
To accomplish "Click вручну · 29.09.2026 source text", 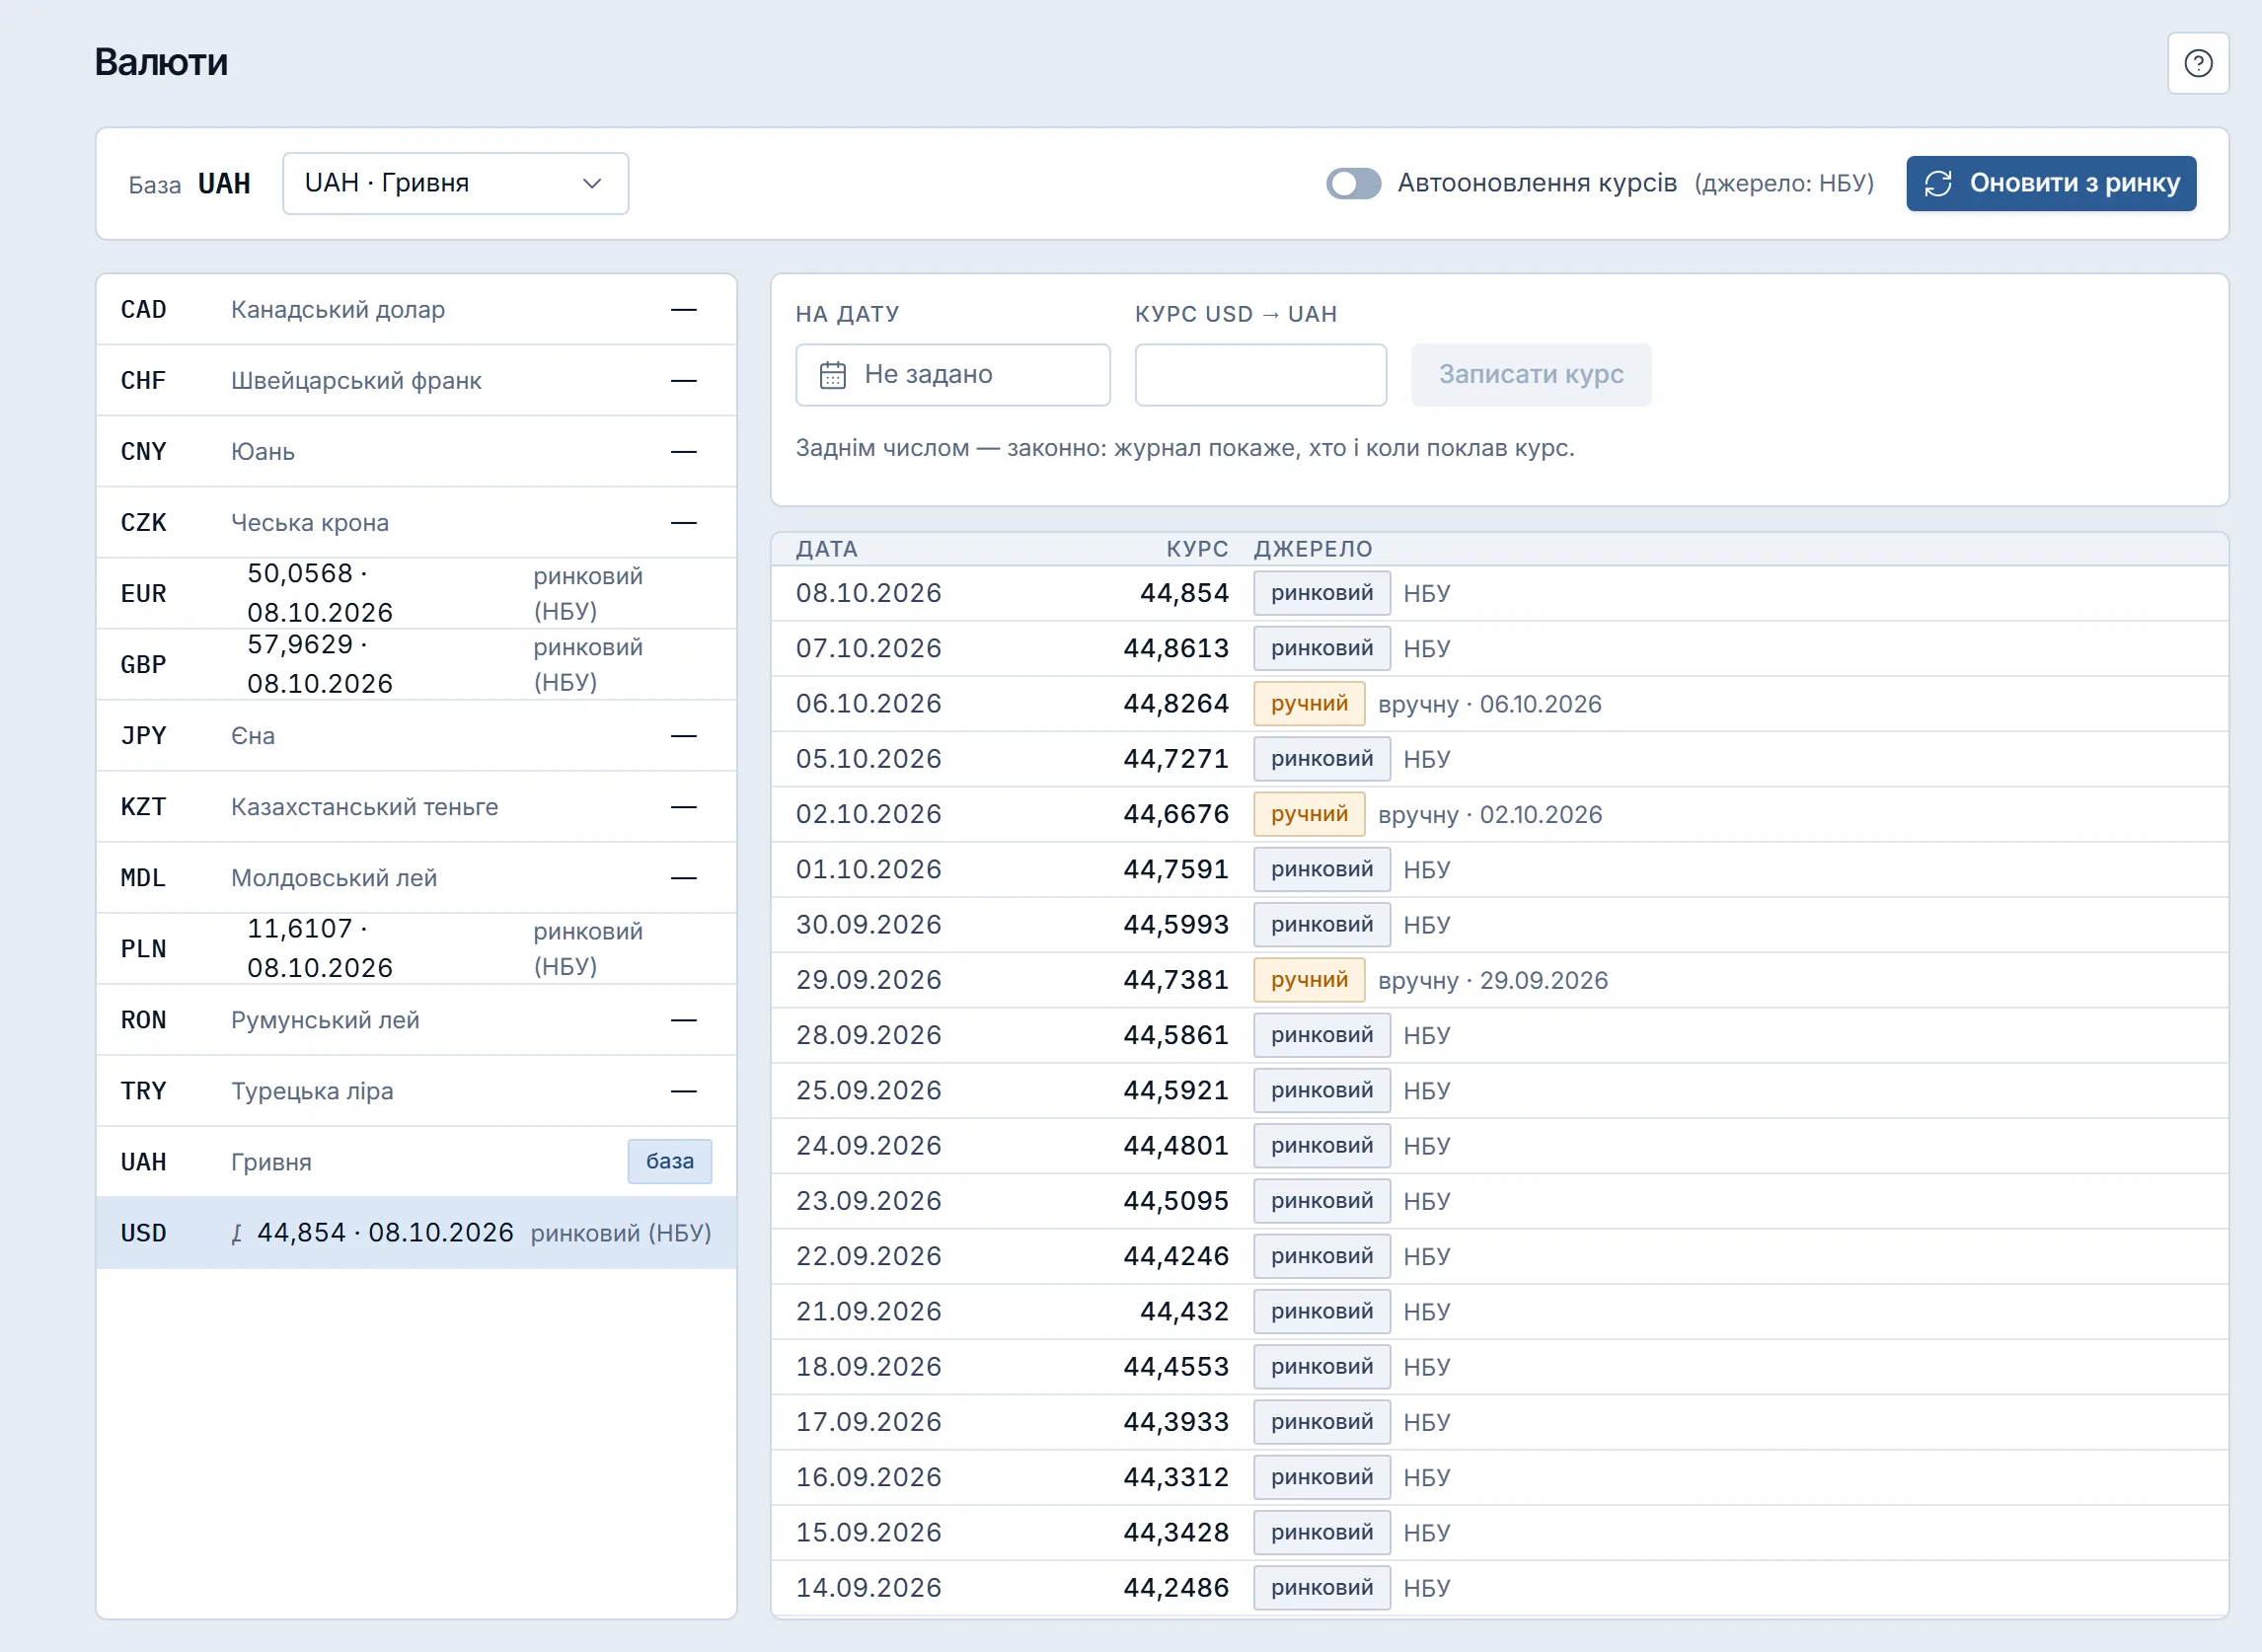I will pos(1492,981).
